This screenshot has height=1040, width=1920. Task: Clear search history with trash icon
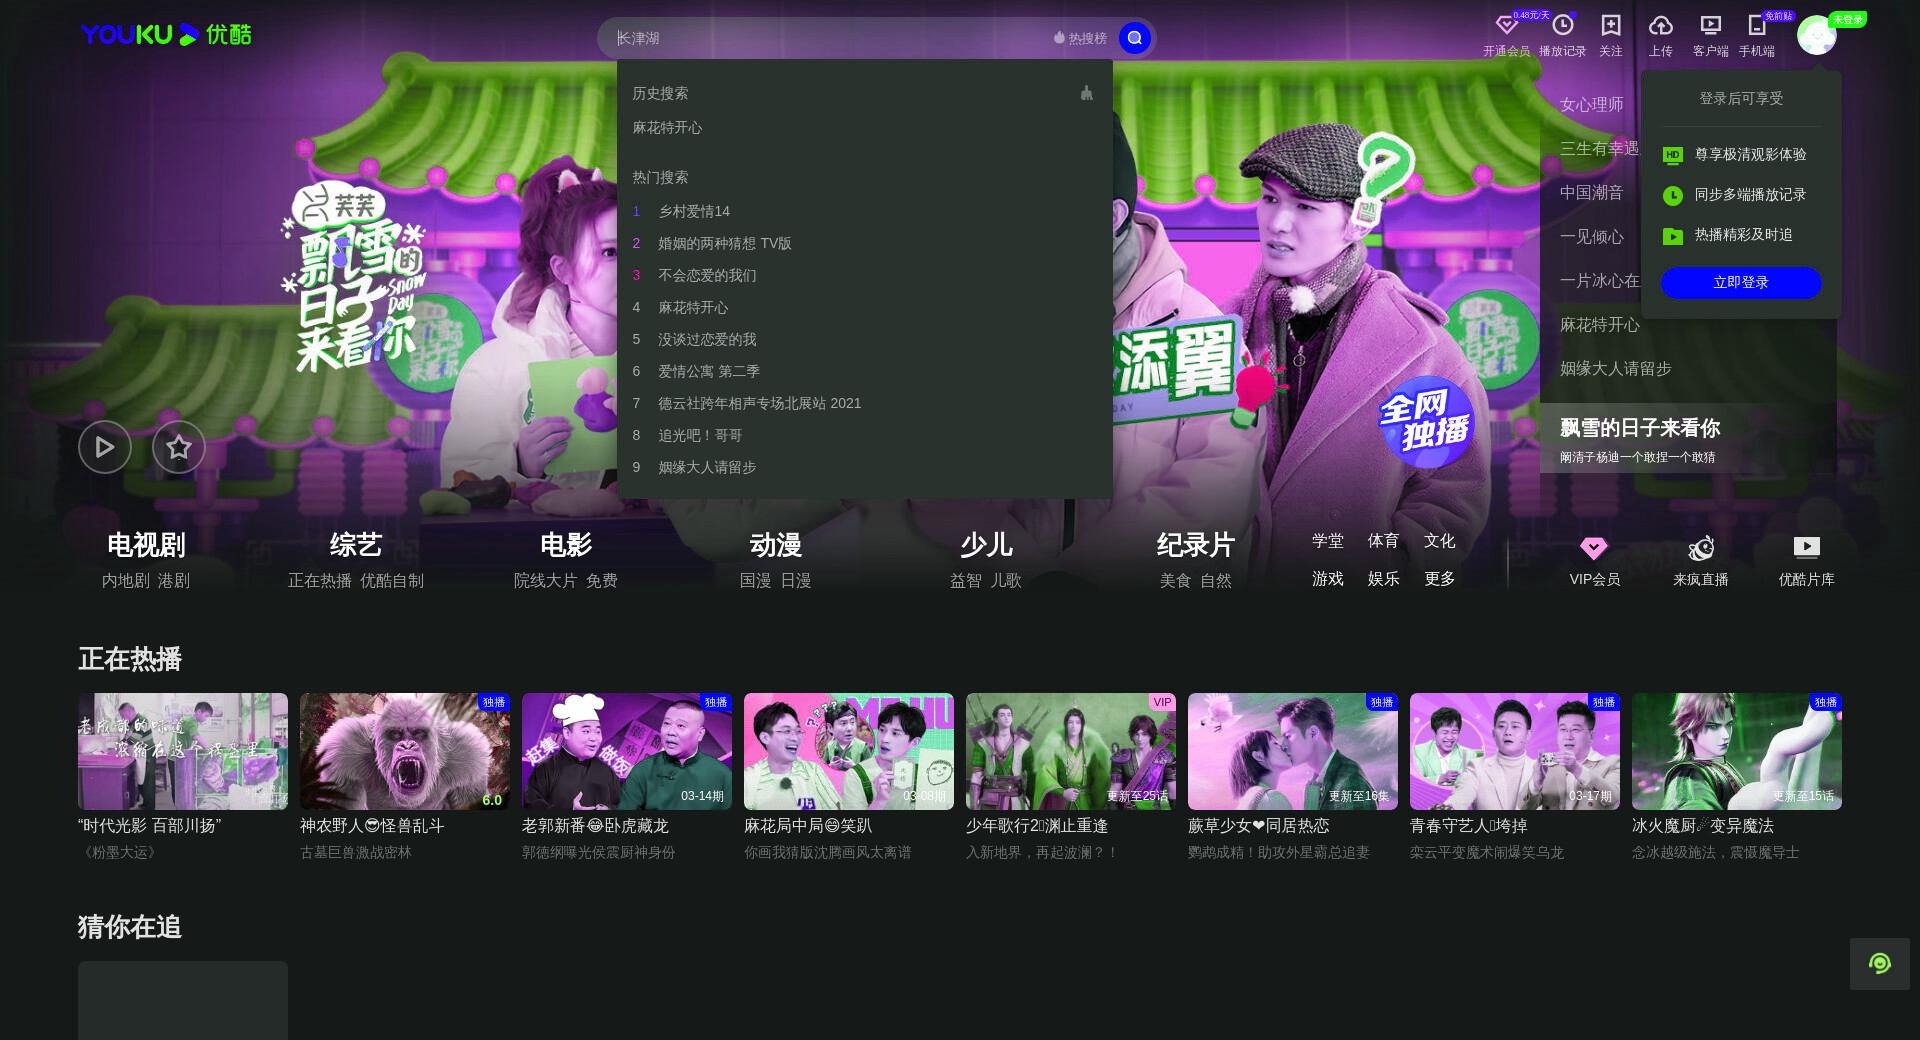1086,93
